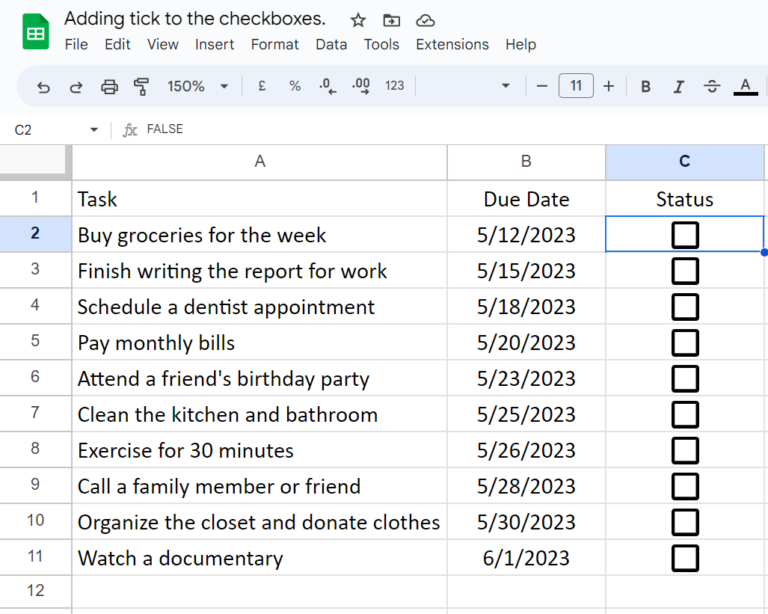Toggle the Watch a documentary checkbox

pyautogui.click(x=685, y=558)
